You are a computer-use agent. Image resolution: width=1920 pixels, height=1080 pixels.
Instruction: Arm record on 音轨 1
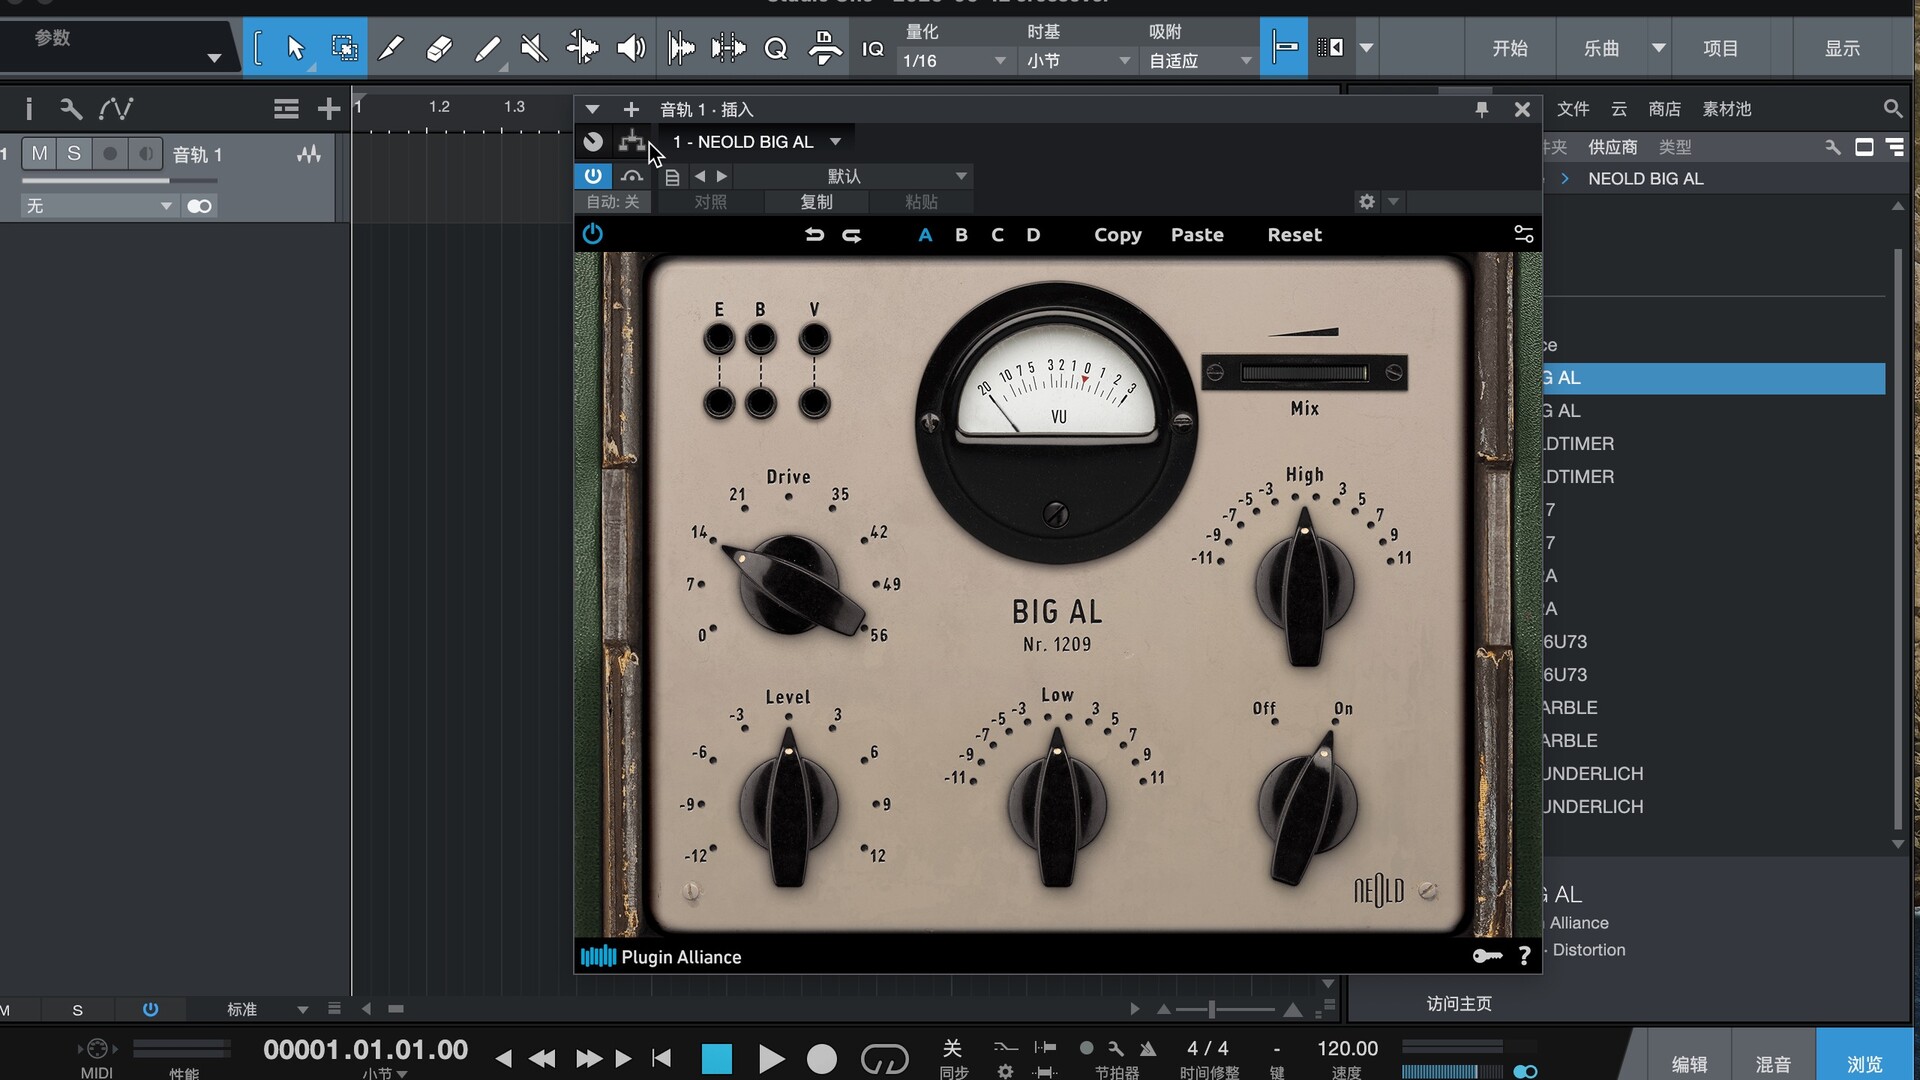[x=110, y=154]
